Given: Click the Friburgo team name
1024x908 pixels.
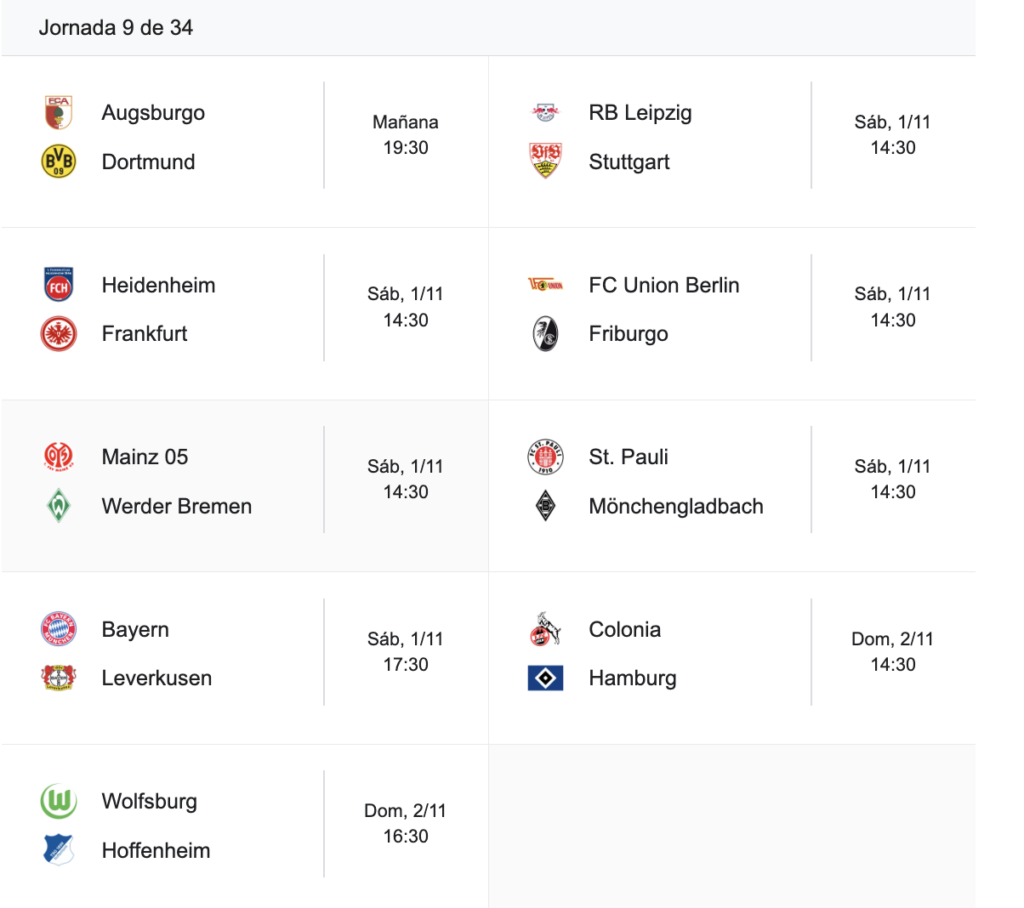Looking at the screenshot, I should [628, 334].
